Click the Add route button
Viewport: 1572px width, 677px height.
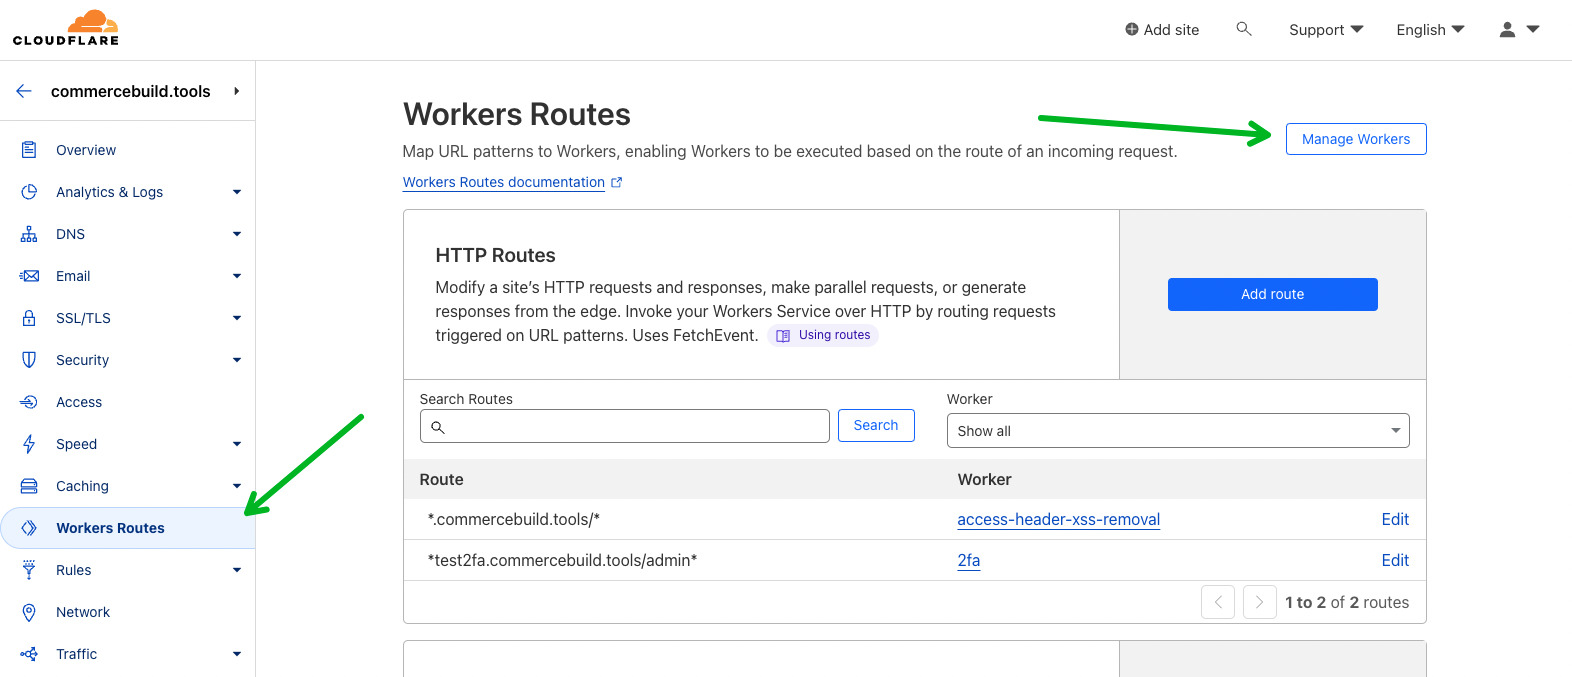[x=1273, y=294]
